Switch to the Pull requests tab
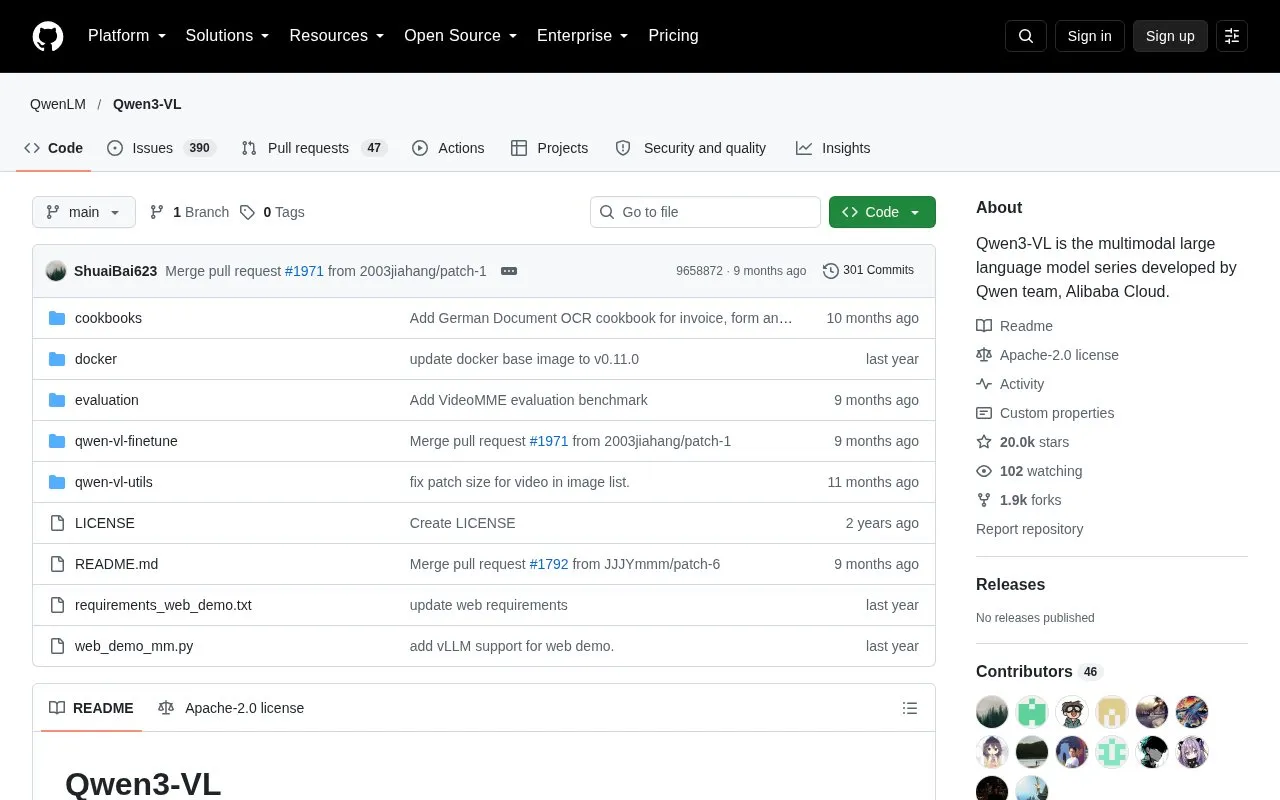The height and width of the screenshot is (800, 1280). tap(314, 148)
